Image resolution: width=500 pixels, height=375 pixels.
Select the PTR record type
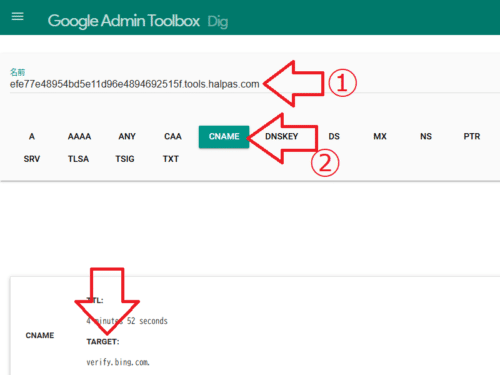(x=472, y=136)
